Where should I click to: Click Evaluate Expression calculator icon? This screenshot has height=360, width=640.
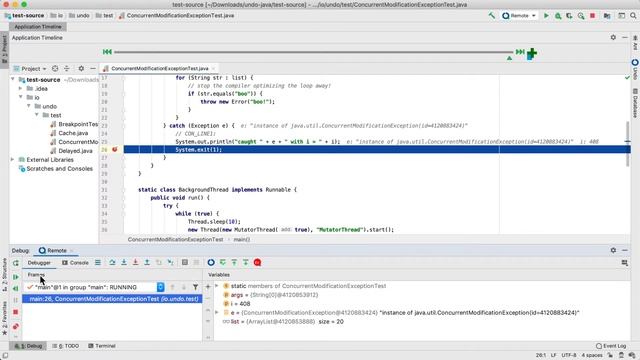point(184,262)
